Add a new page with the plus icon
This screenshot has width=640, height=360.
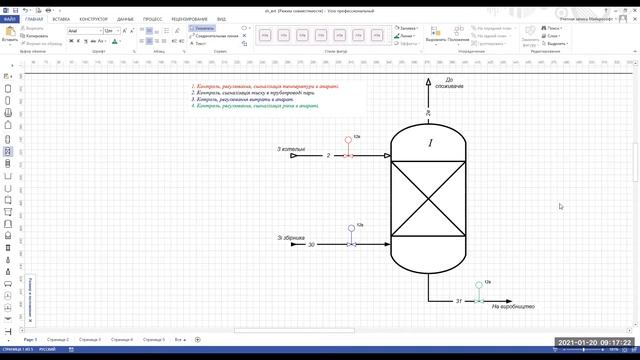(198, 340)
